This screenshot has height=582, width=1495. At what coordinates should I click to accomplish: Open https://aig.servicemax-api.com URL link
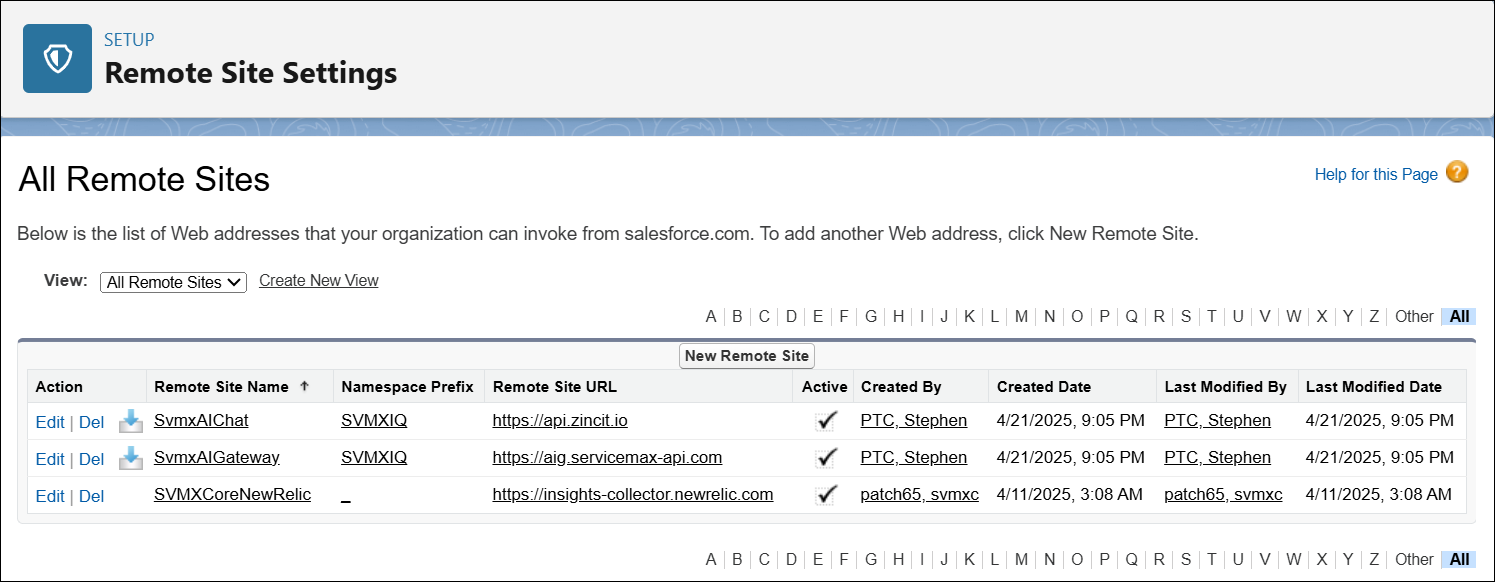click(x=607, y=458)
